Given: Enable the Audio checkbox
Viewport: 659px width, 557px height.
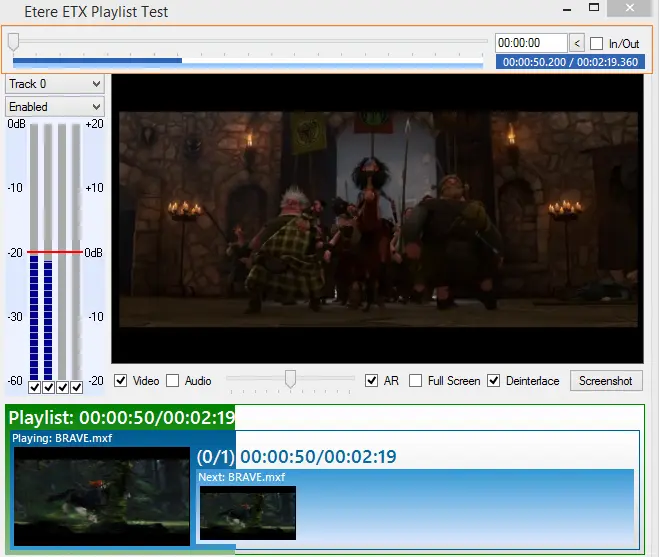Looking at the screenshot, I should [x=172, y=381].
